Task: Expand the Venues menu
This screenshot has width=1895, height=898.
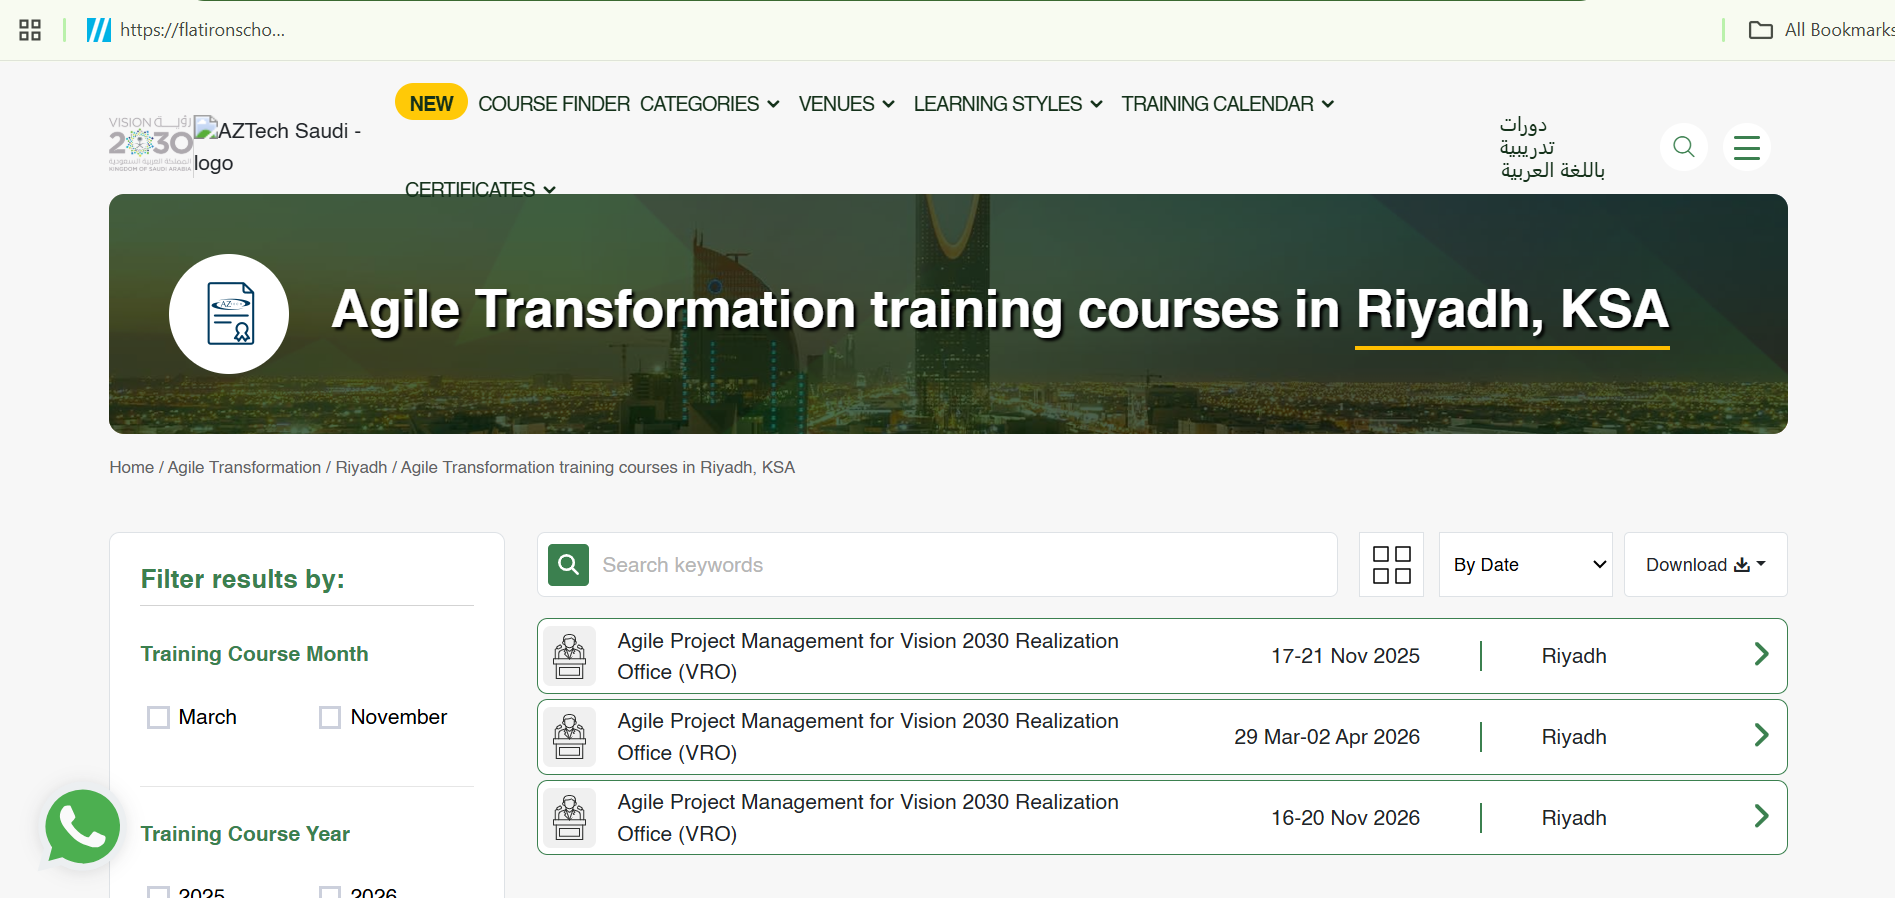Action: [846, 104]
